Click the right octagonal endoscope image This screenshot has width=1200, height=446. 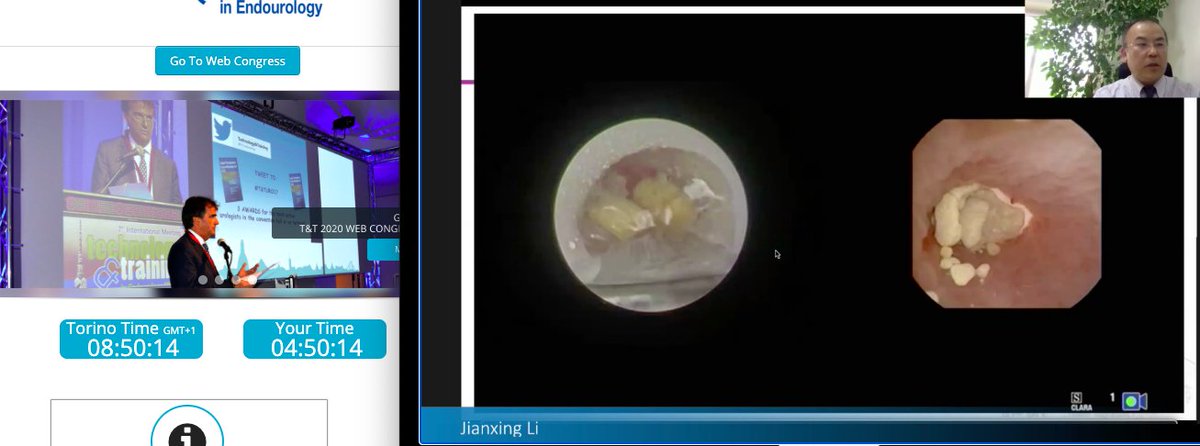pos(1007,214)
